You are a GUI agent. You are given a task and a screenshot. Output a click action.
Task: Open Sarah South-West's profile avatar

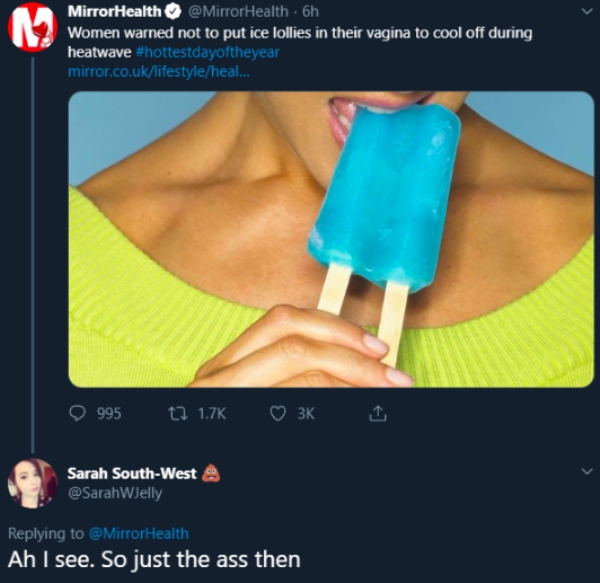click(x=31, y=483)
